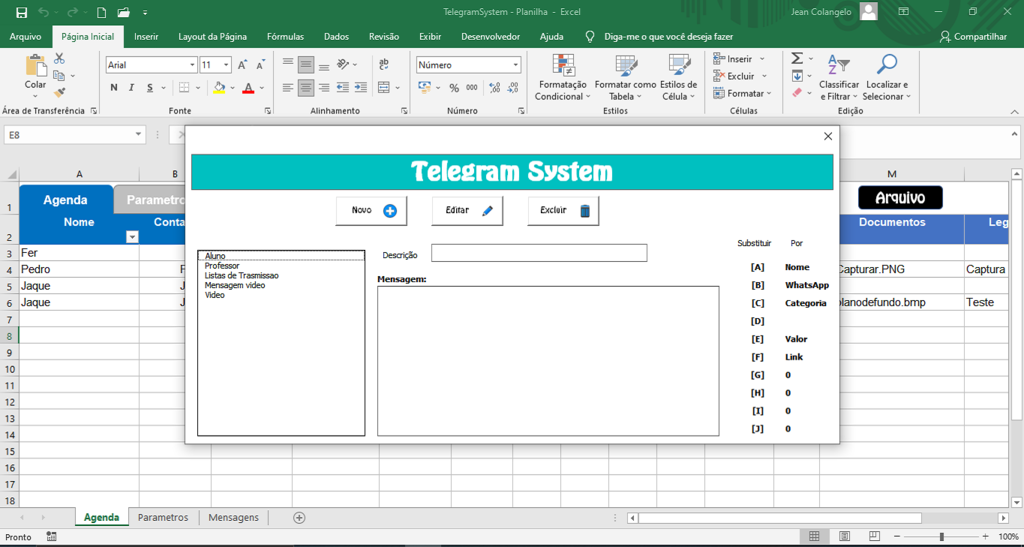Undo the last action in title bar

pos(43,12)
